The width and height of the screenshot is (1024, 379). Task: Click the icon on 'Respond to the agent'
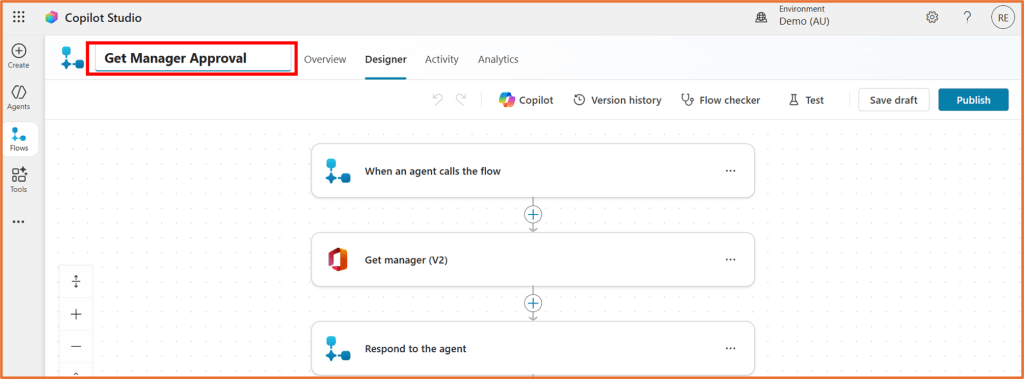[338, 348]
